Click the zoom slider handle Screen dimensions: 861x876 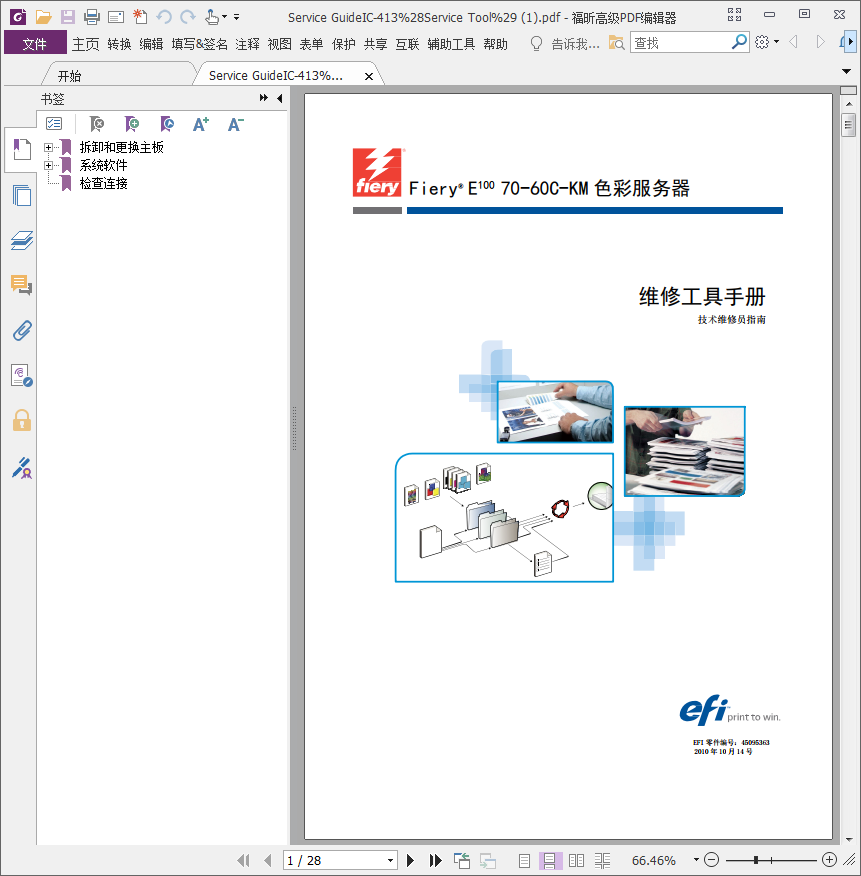click(755, 860)
